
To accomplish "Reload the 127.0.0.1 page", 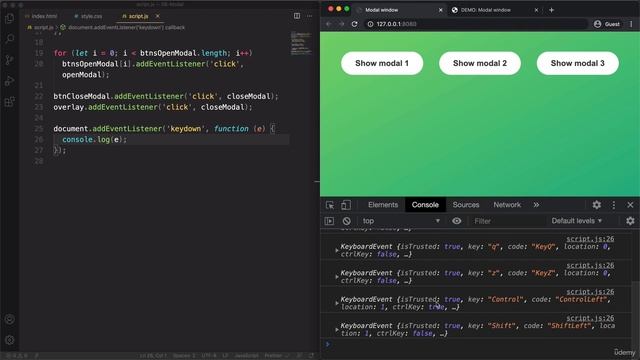I will 354,24.
